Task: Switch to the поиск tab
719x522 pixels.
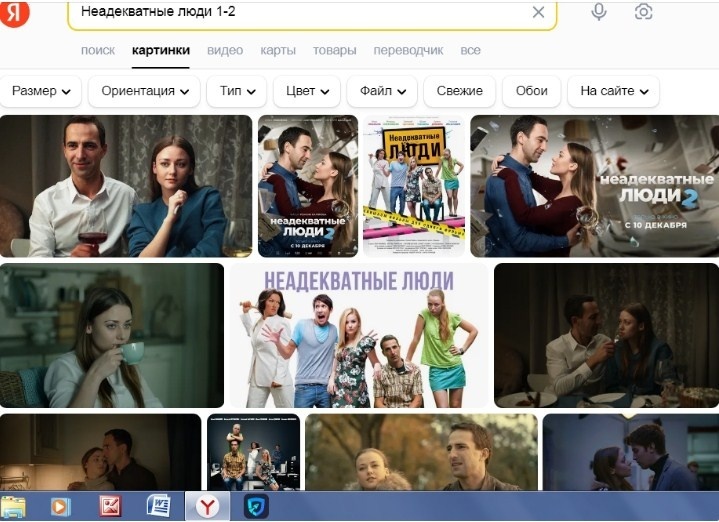Action: (x=98, y=50)
